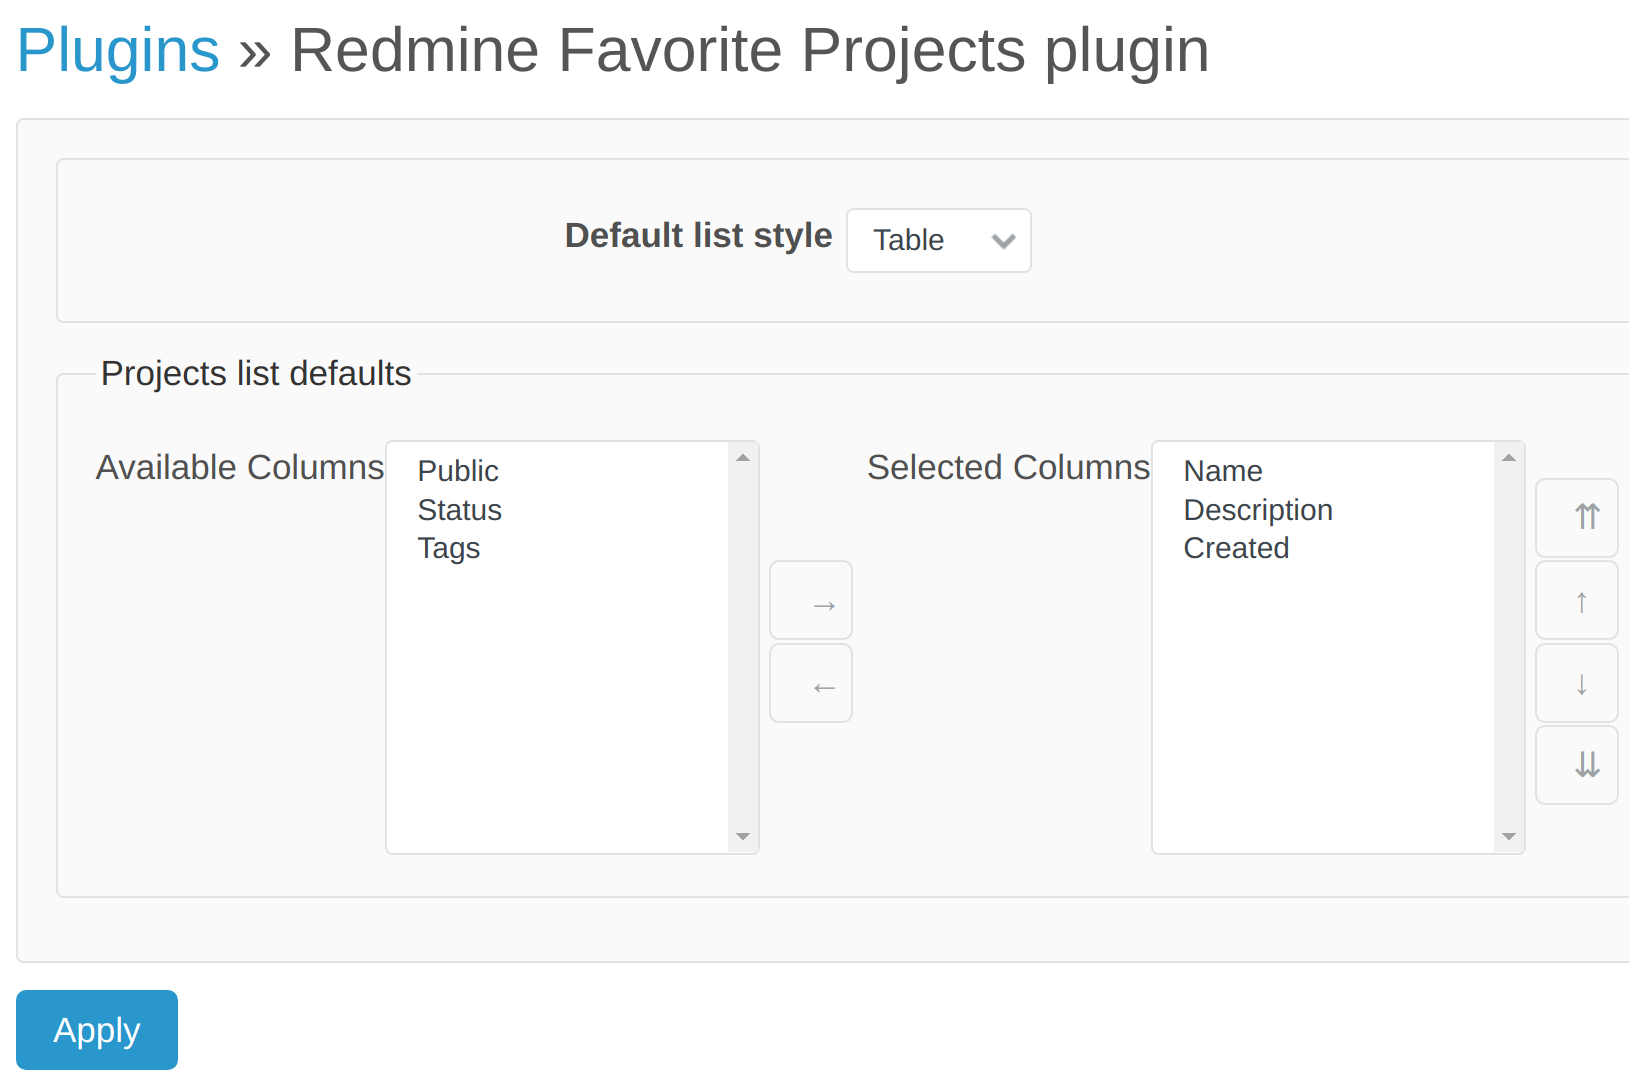Screen dimensions: 1629x1083
Task: Click the Selected Columns scrollbar down arrow
Action: tap(1509, 837)
